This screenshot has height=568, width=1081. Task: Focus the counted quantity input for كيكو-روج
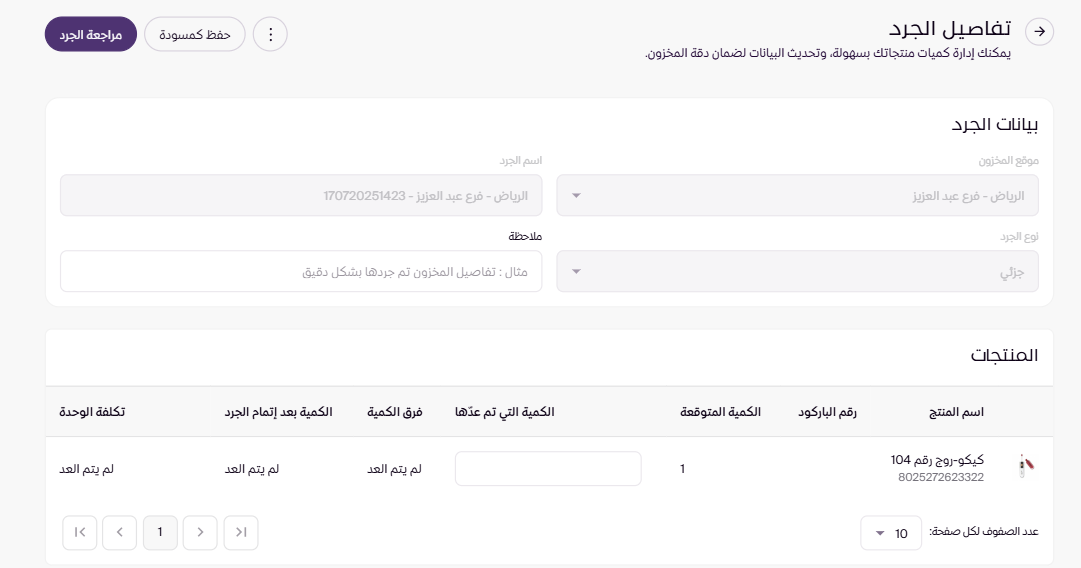[548, 468]
